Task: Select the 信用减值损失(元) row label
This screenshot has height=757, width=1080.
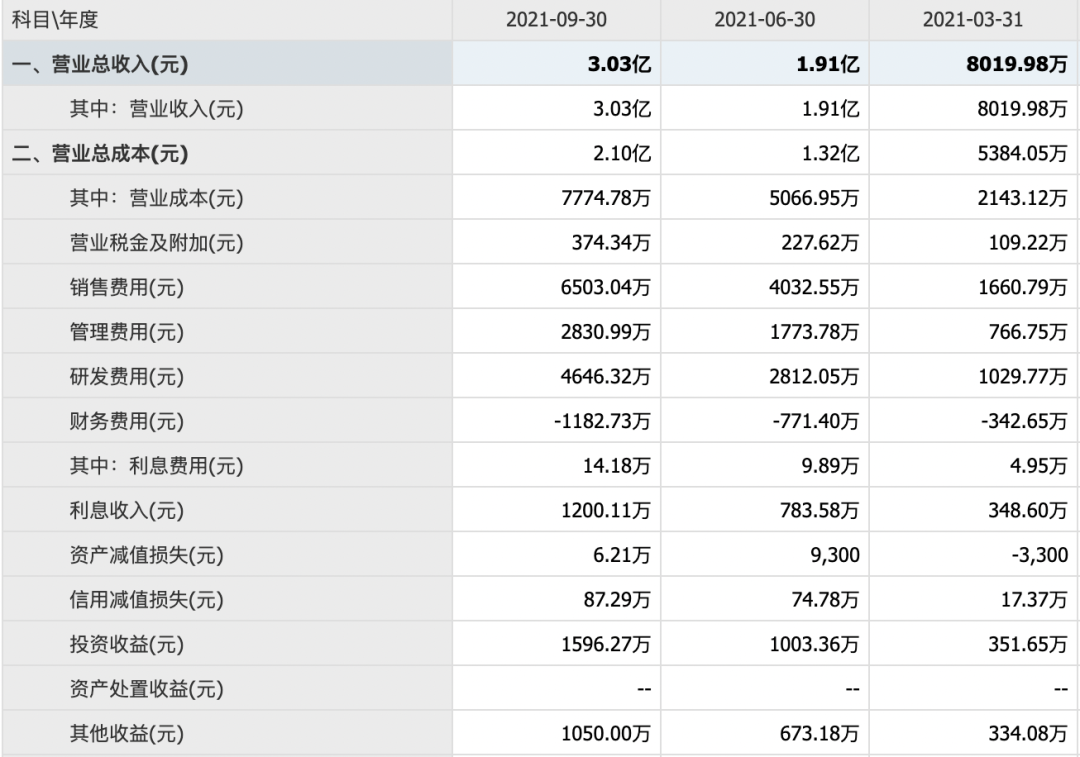Action: click(147, 599)
